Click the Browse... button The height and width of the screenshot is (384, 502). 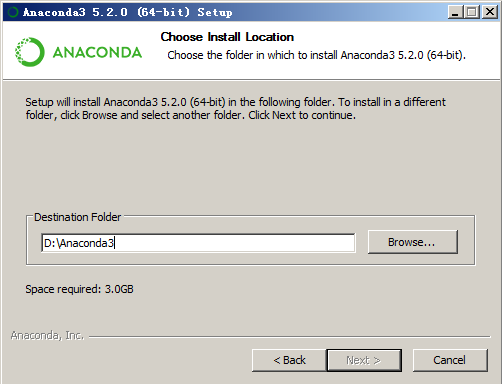coord(413,242)
